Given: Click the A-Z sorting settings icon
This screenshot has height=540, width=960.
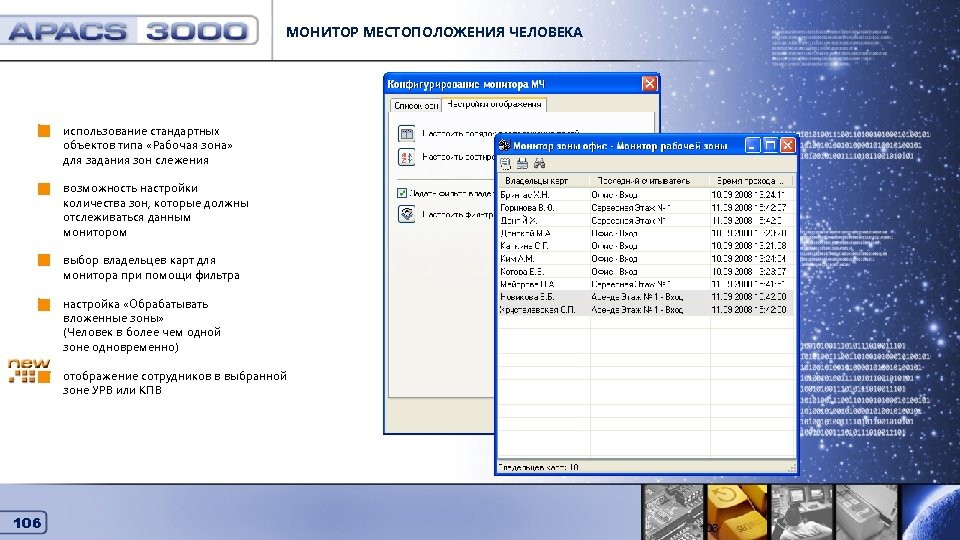Looking at the screenshot, I should [407, 157].
